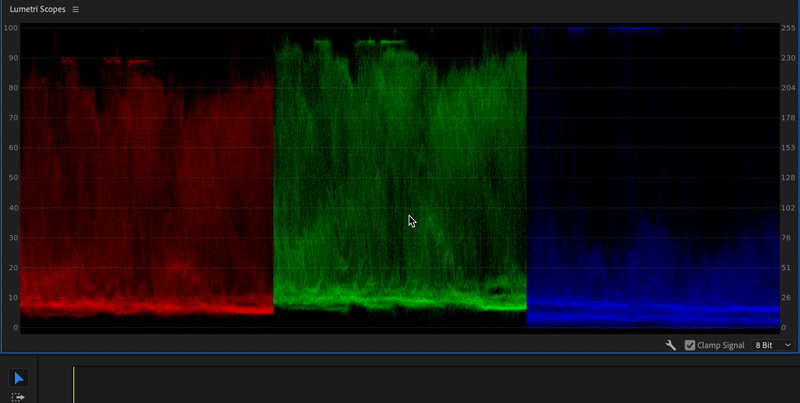Viewport: 800px width, 403px height.
Task: Open the 8 Bit depth dropdown
Action: pos(772,345)
